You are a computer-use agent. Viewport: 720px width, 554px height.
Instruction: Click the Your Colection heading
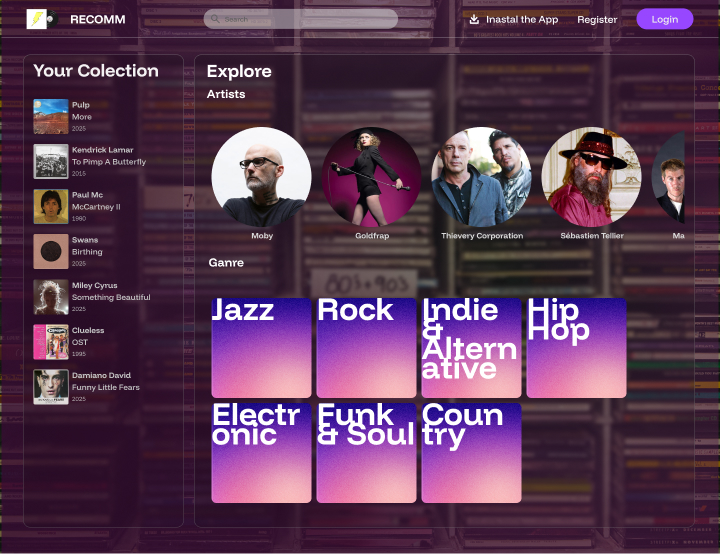tap(96, 71)
